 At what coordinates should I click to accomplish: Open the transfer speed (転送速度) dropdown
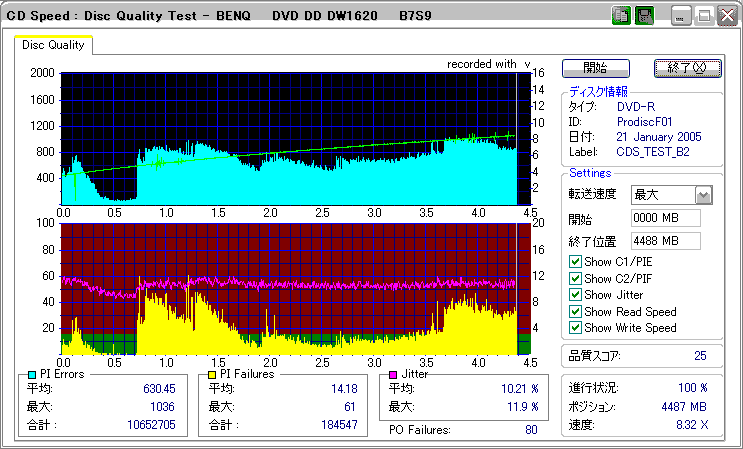[x=703, y=195]
